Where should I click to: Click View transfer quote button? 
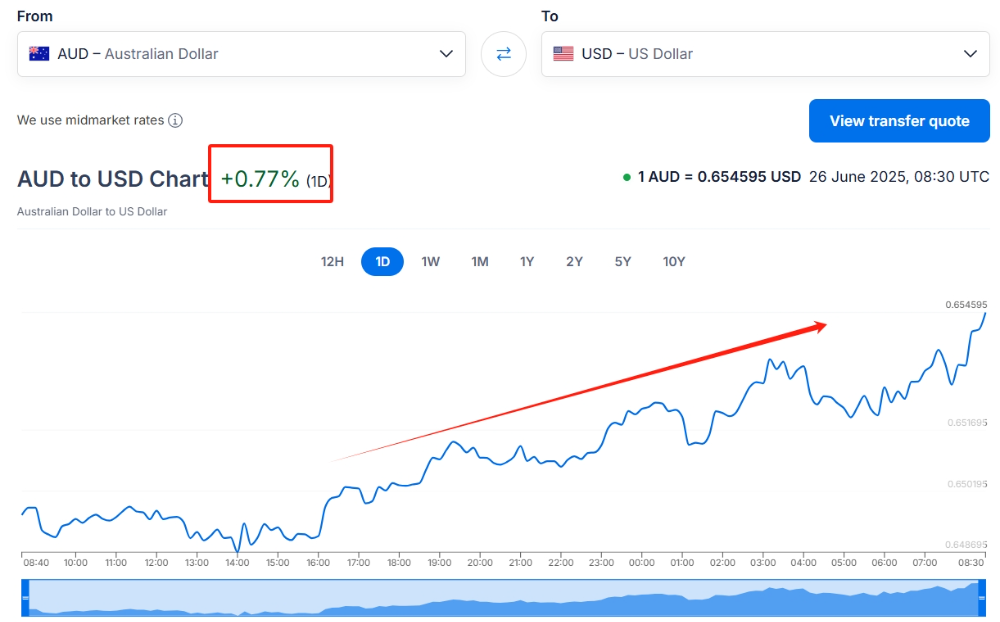[x=899, y=121]
